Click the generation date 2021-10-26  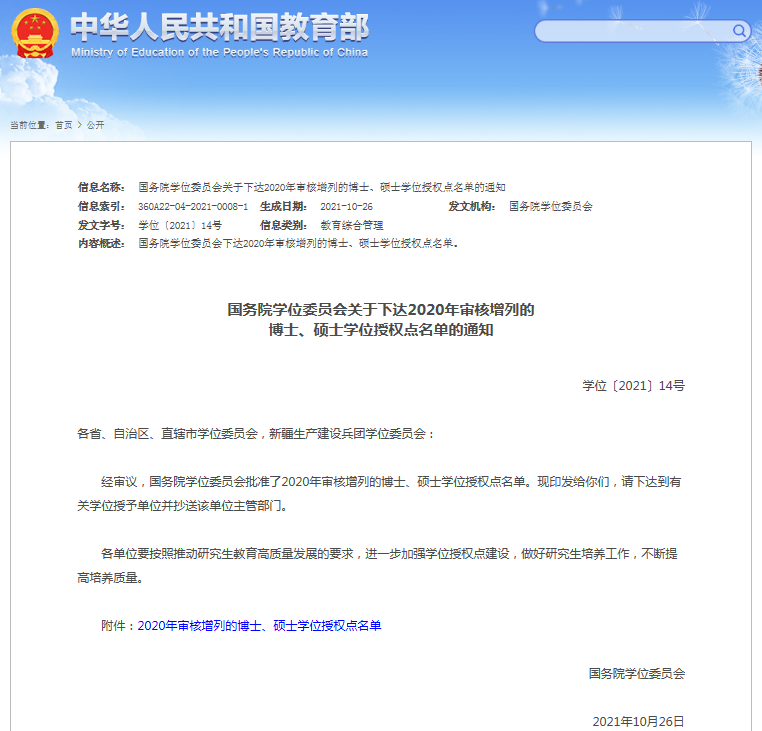tap(346, 206)
